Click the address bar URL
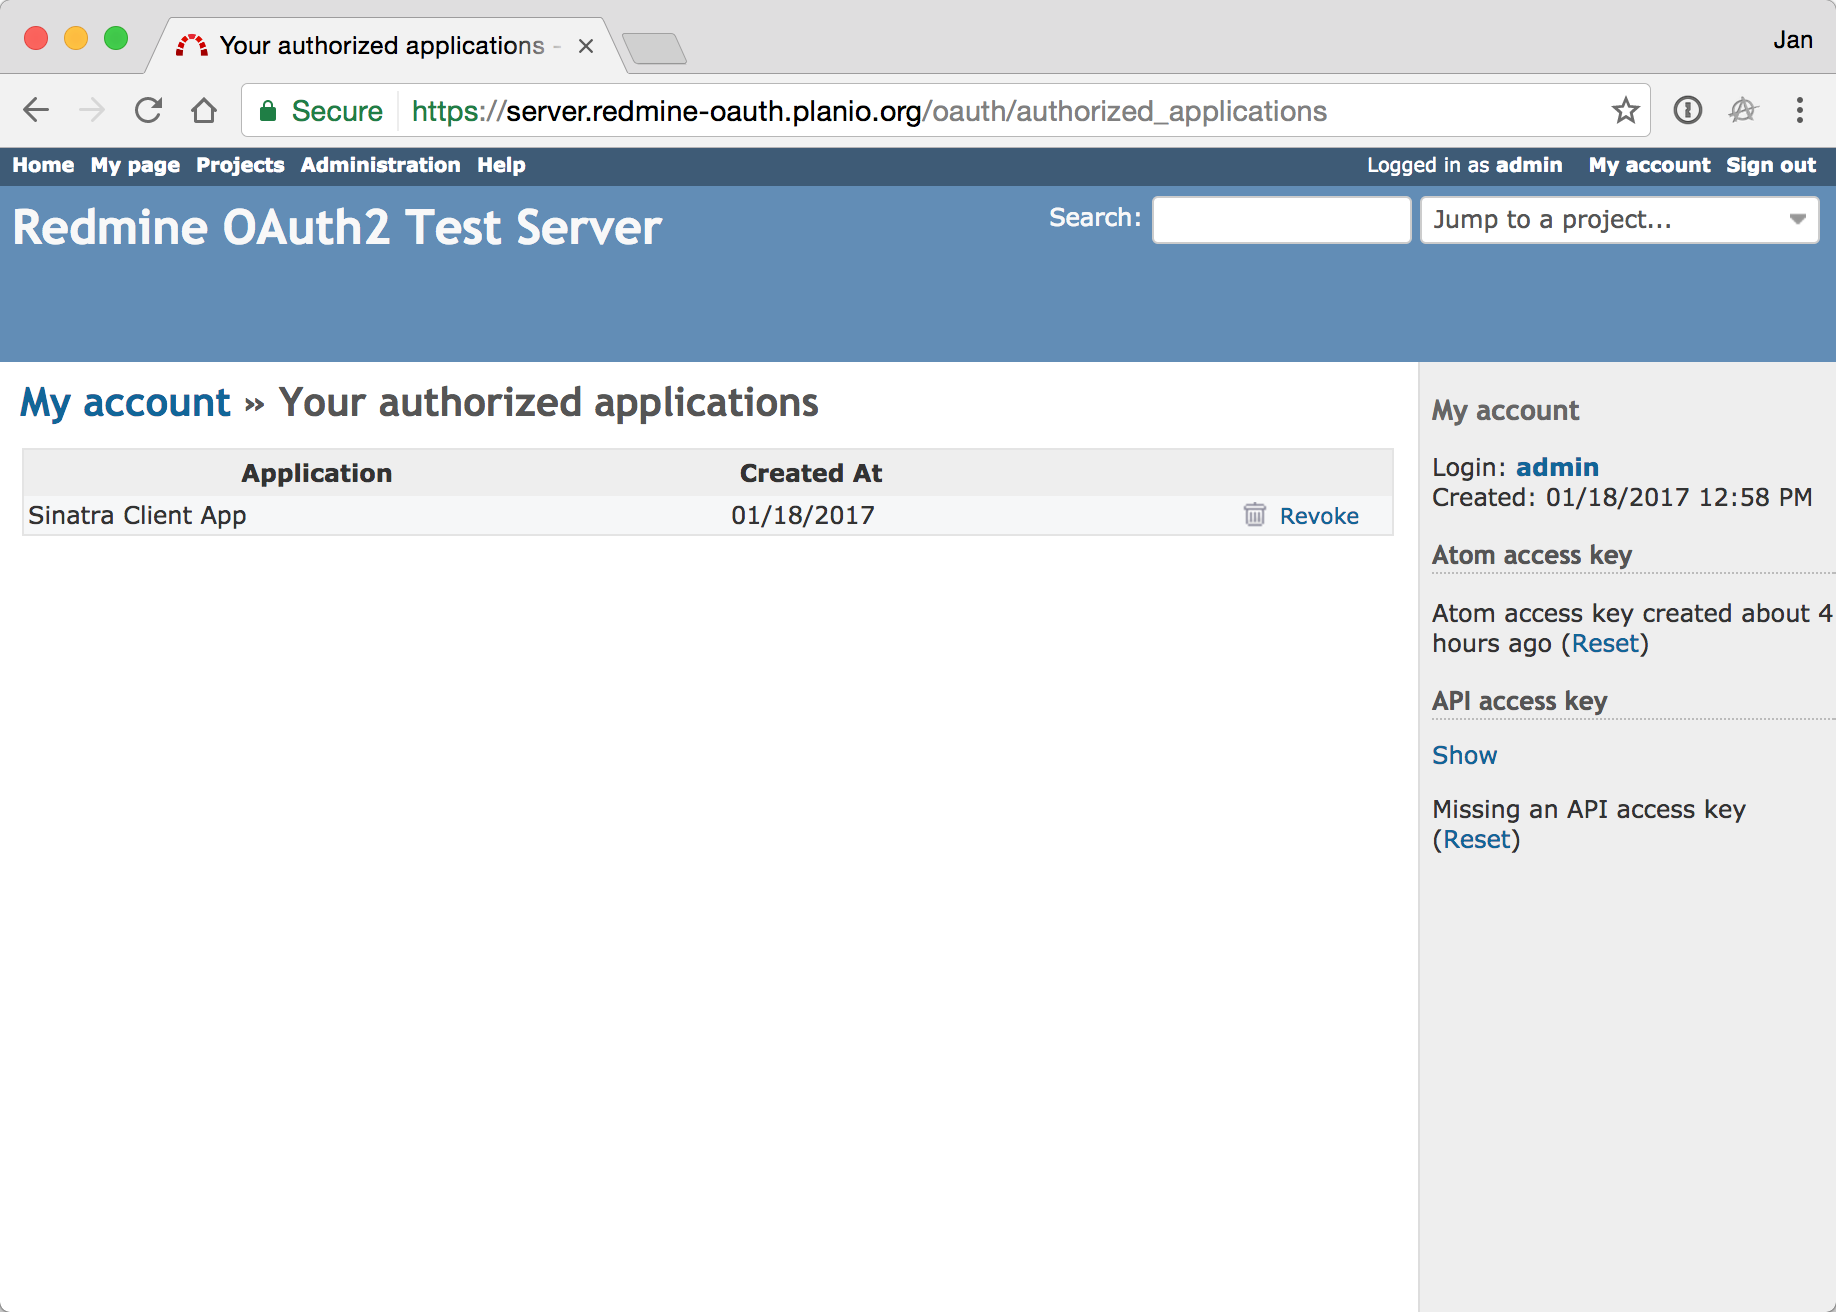Image resolution: width=1836 pixels, height=1312 pixels. 869,111
